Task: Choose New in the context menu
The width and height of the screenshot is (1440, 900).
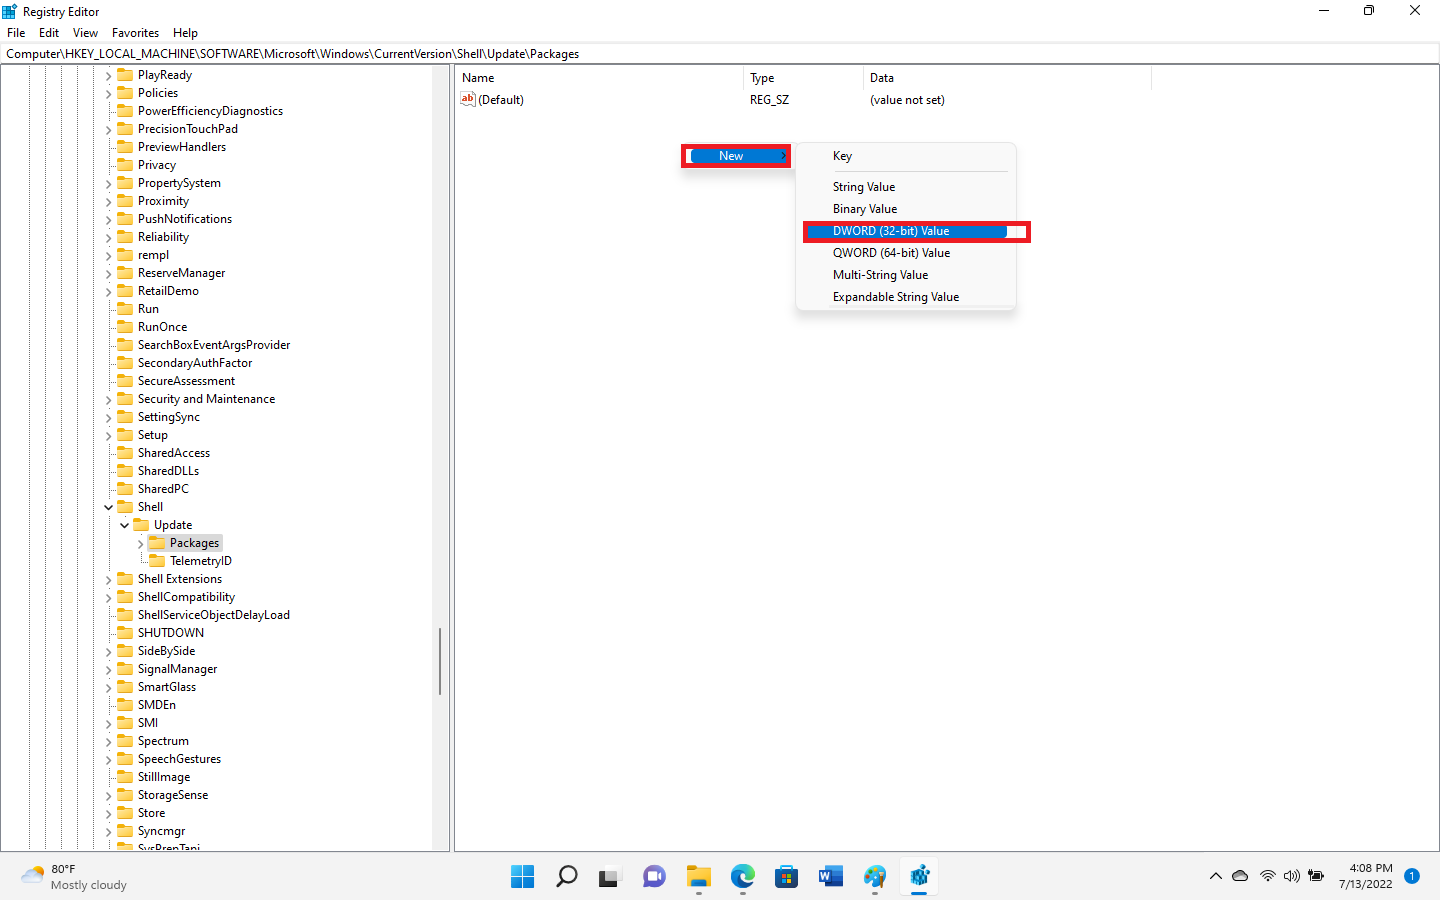Action: [736, 156]
